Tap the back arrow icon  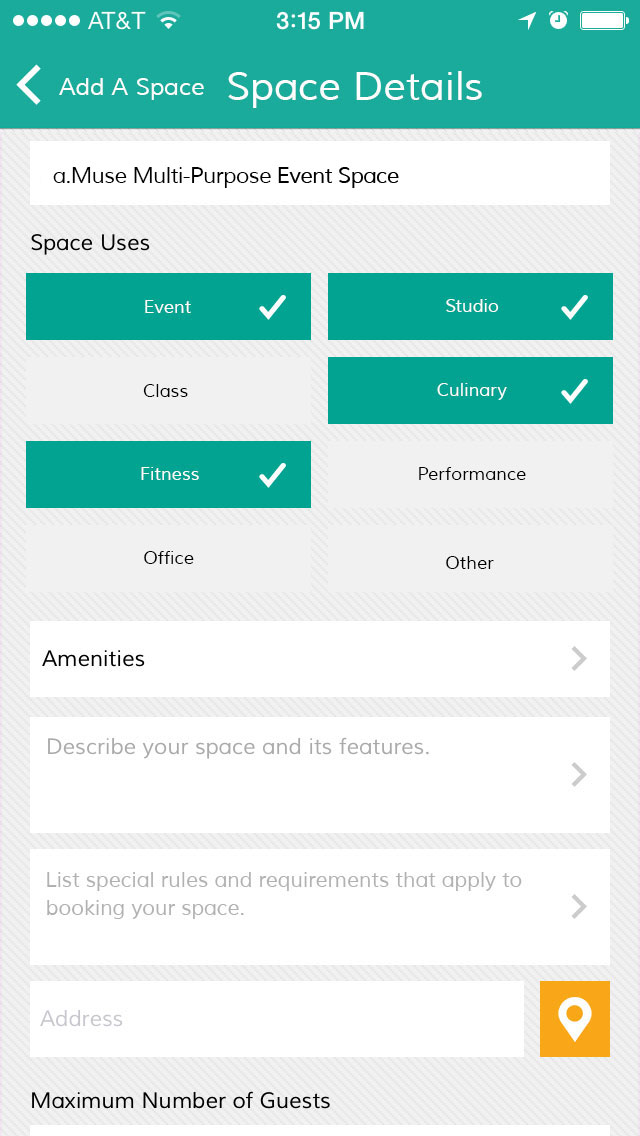(29, 86)
